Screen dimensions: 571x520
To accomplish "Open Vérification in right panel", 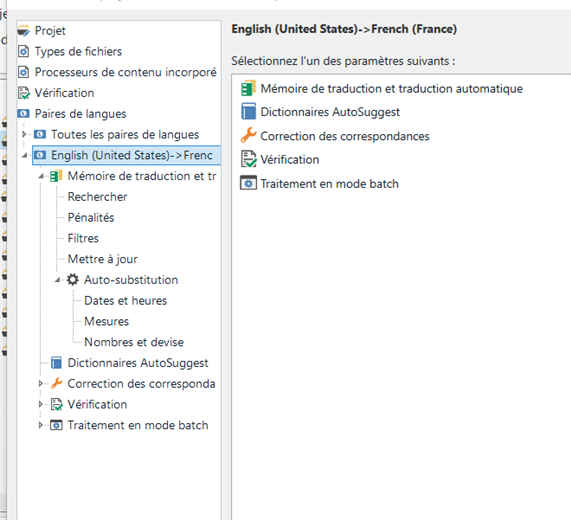I will click(x=290, y=159).
